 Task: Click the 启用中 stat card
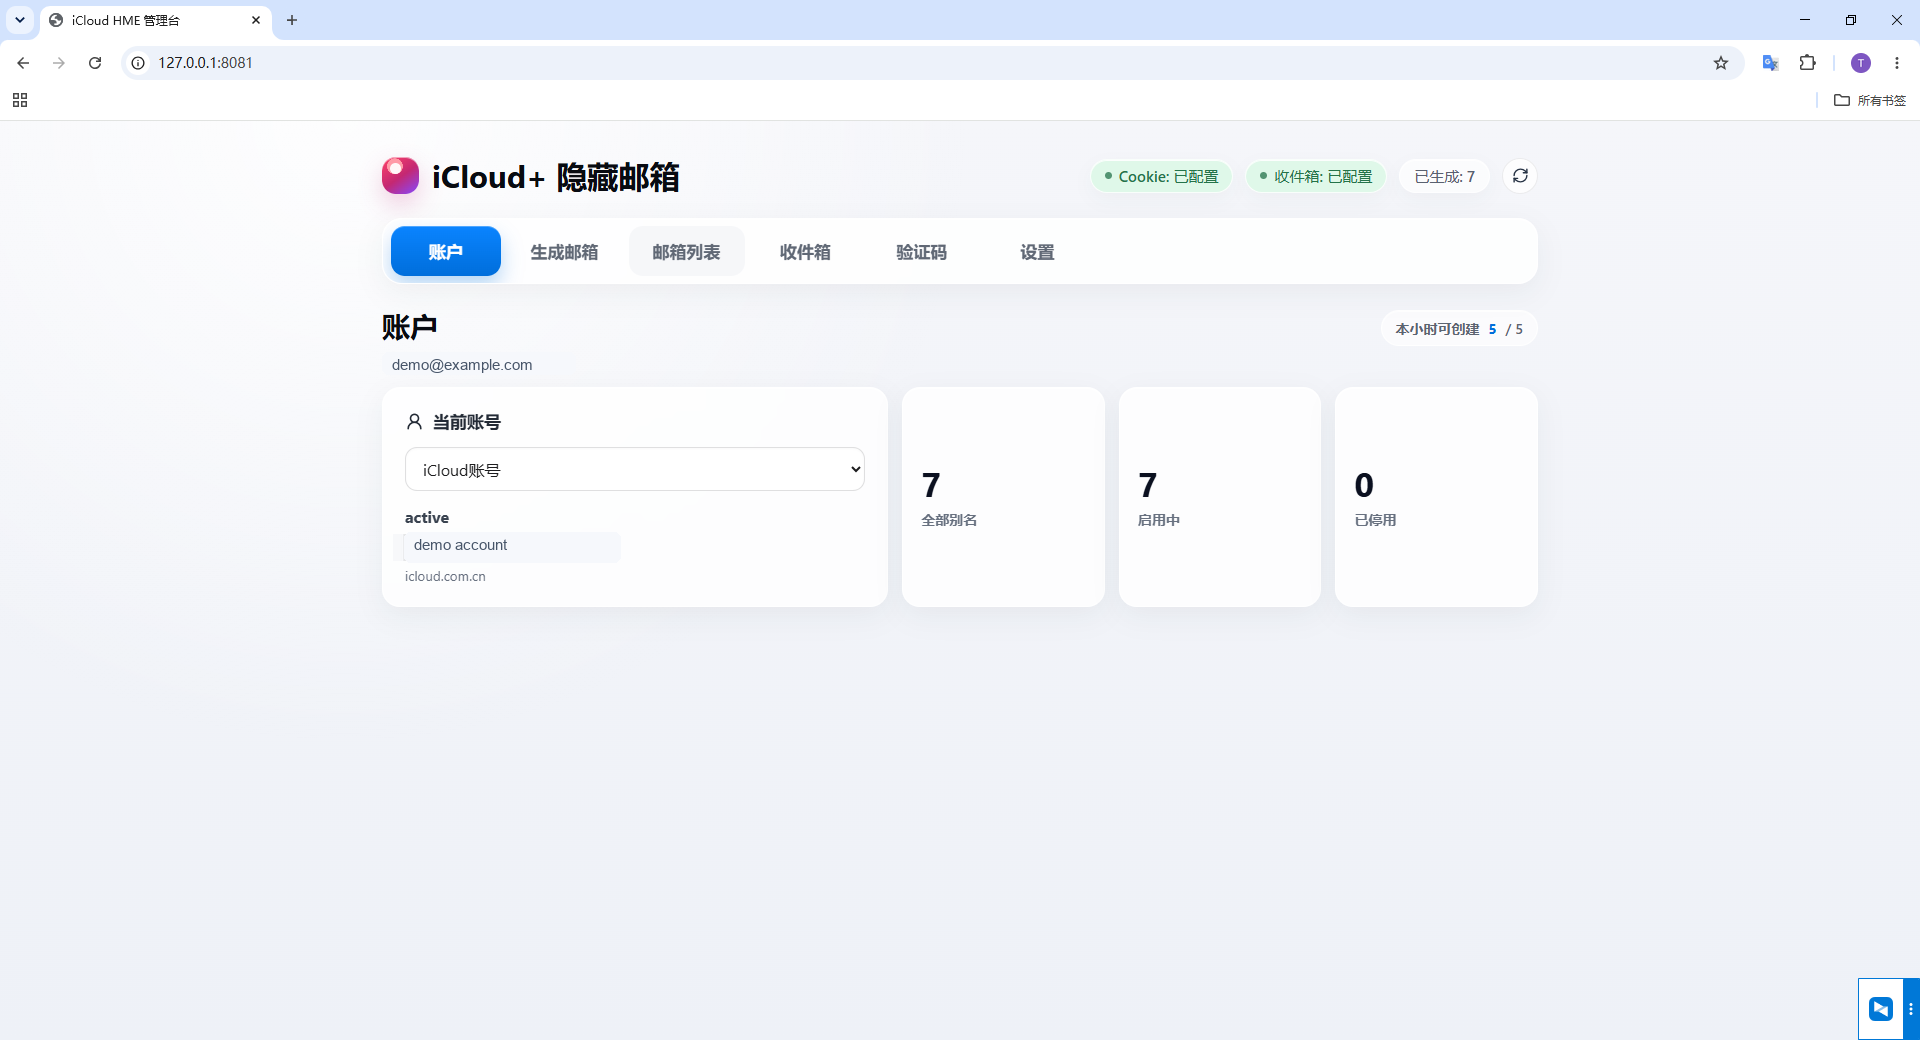(x=1220, y=497)
